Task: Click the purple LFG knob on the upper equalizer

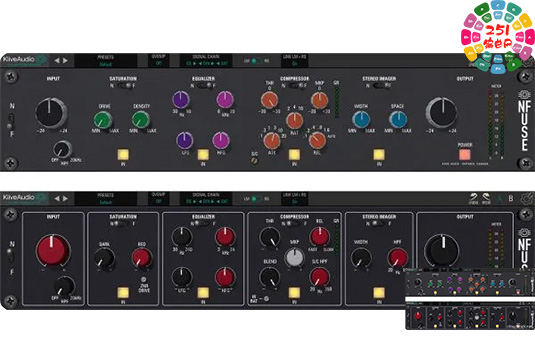Action: pyautogui.click(x=185, y=140)
